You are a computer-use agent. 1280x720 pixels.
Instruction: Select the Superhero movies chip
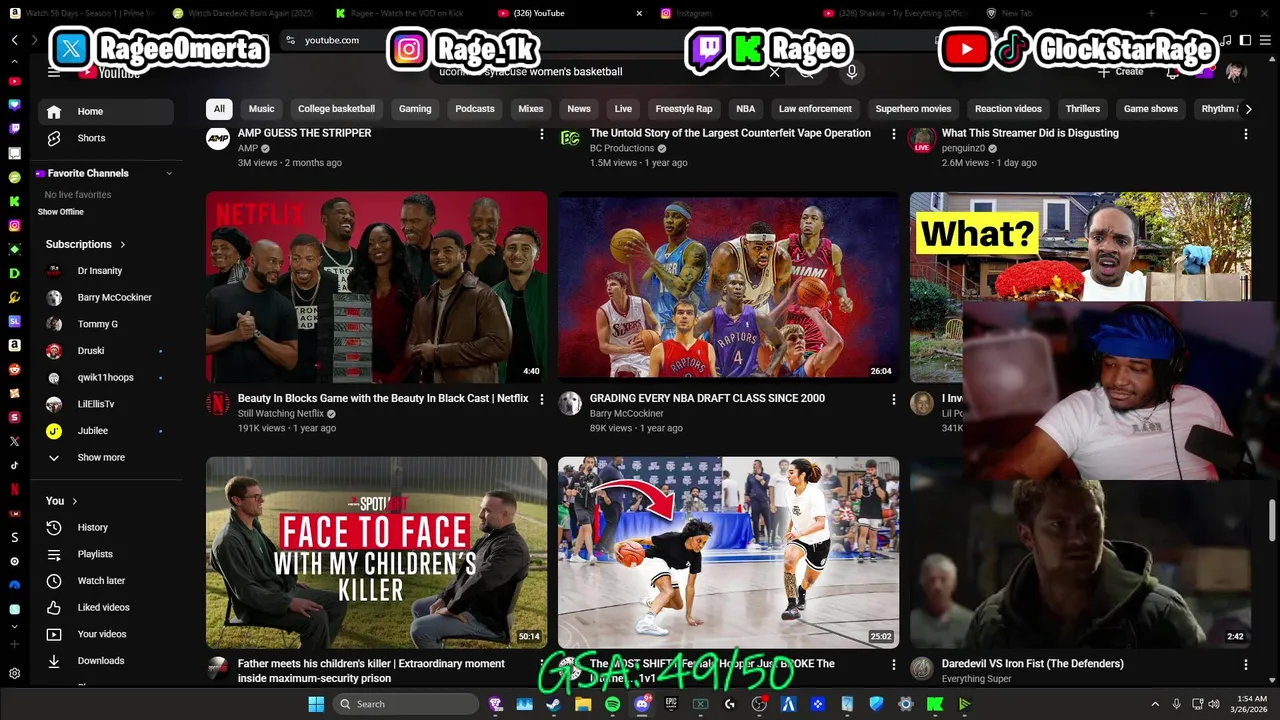pyautogui.click(x=913, y=109)
